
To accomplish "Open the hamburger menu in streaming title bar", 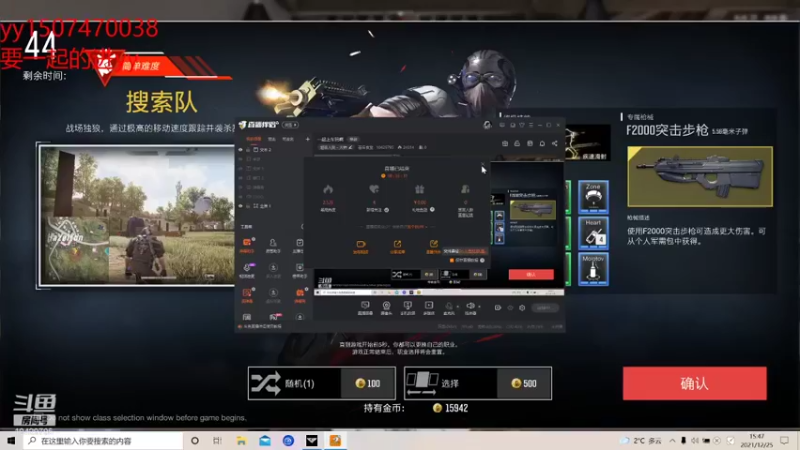I will point(531,125).
